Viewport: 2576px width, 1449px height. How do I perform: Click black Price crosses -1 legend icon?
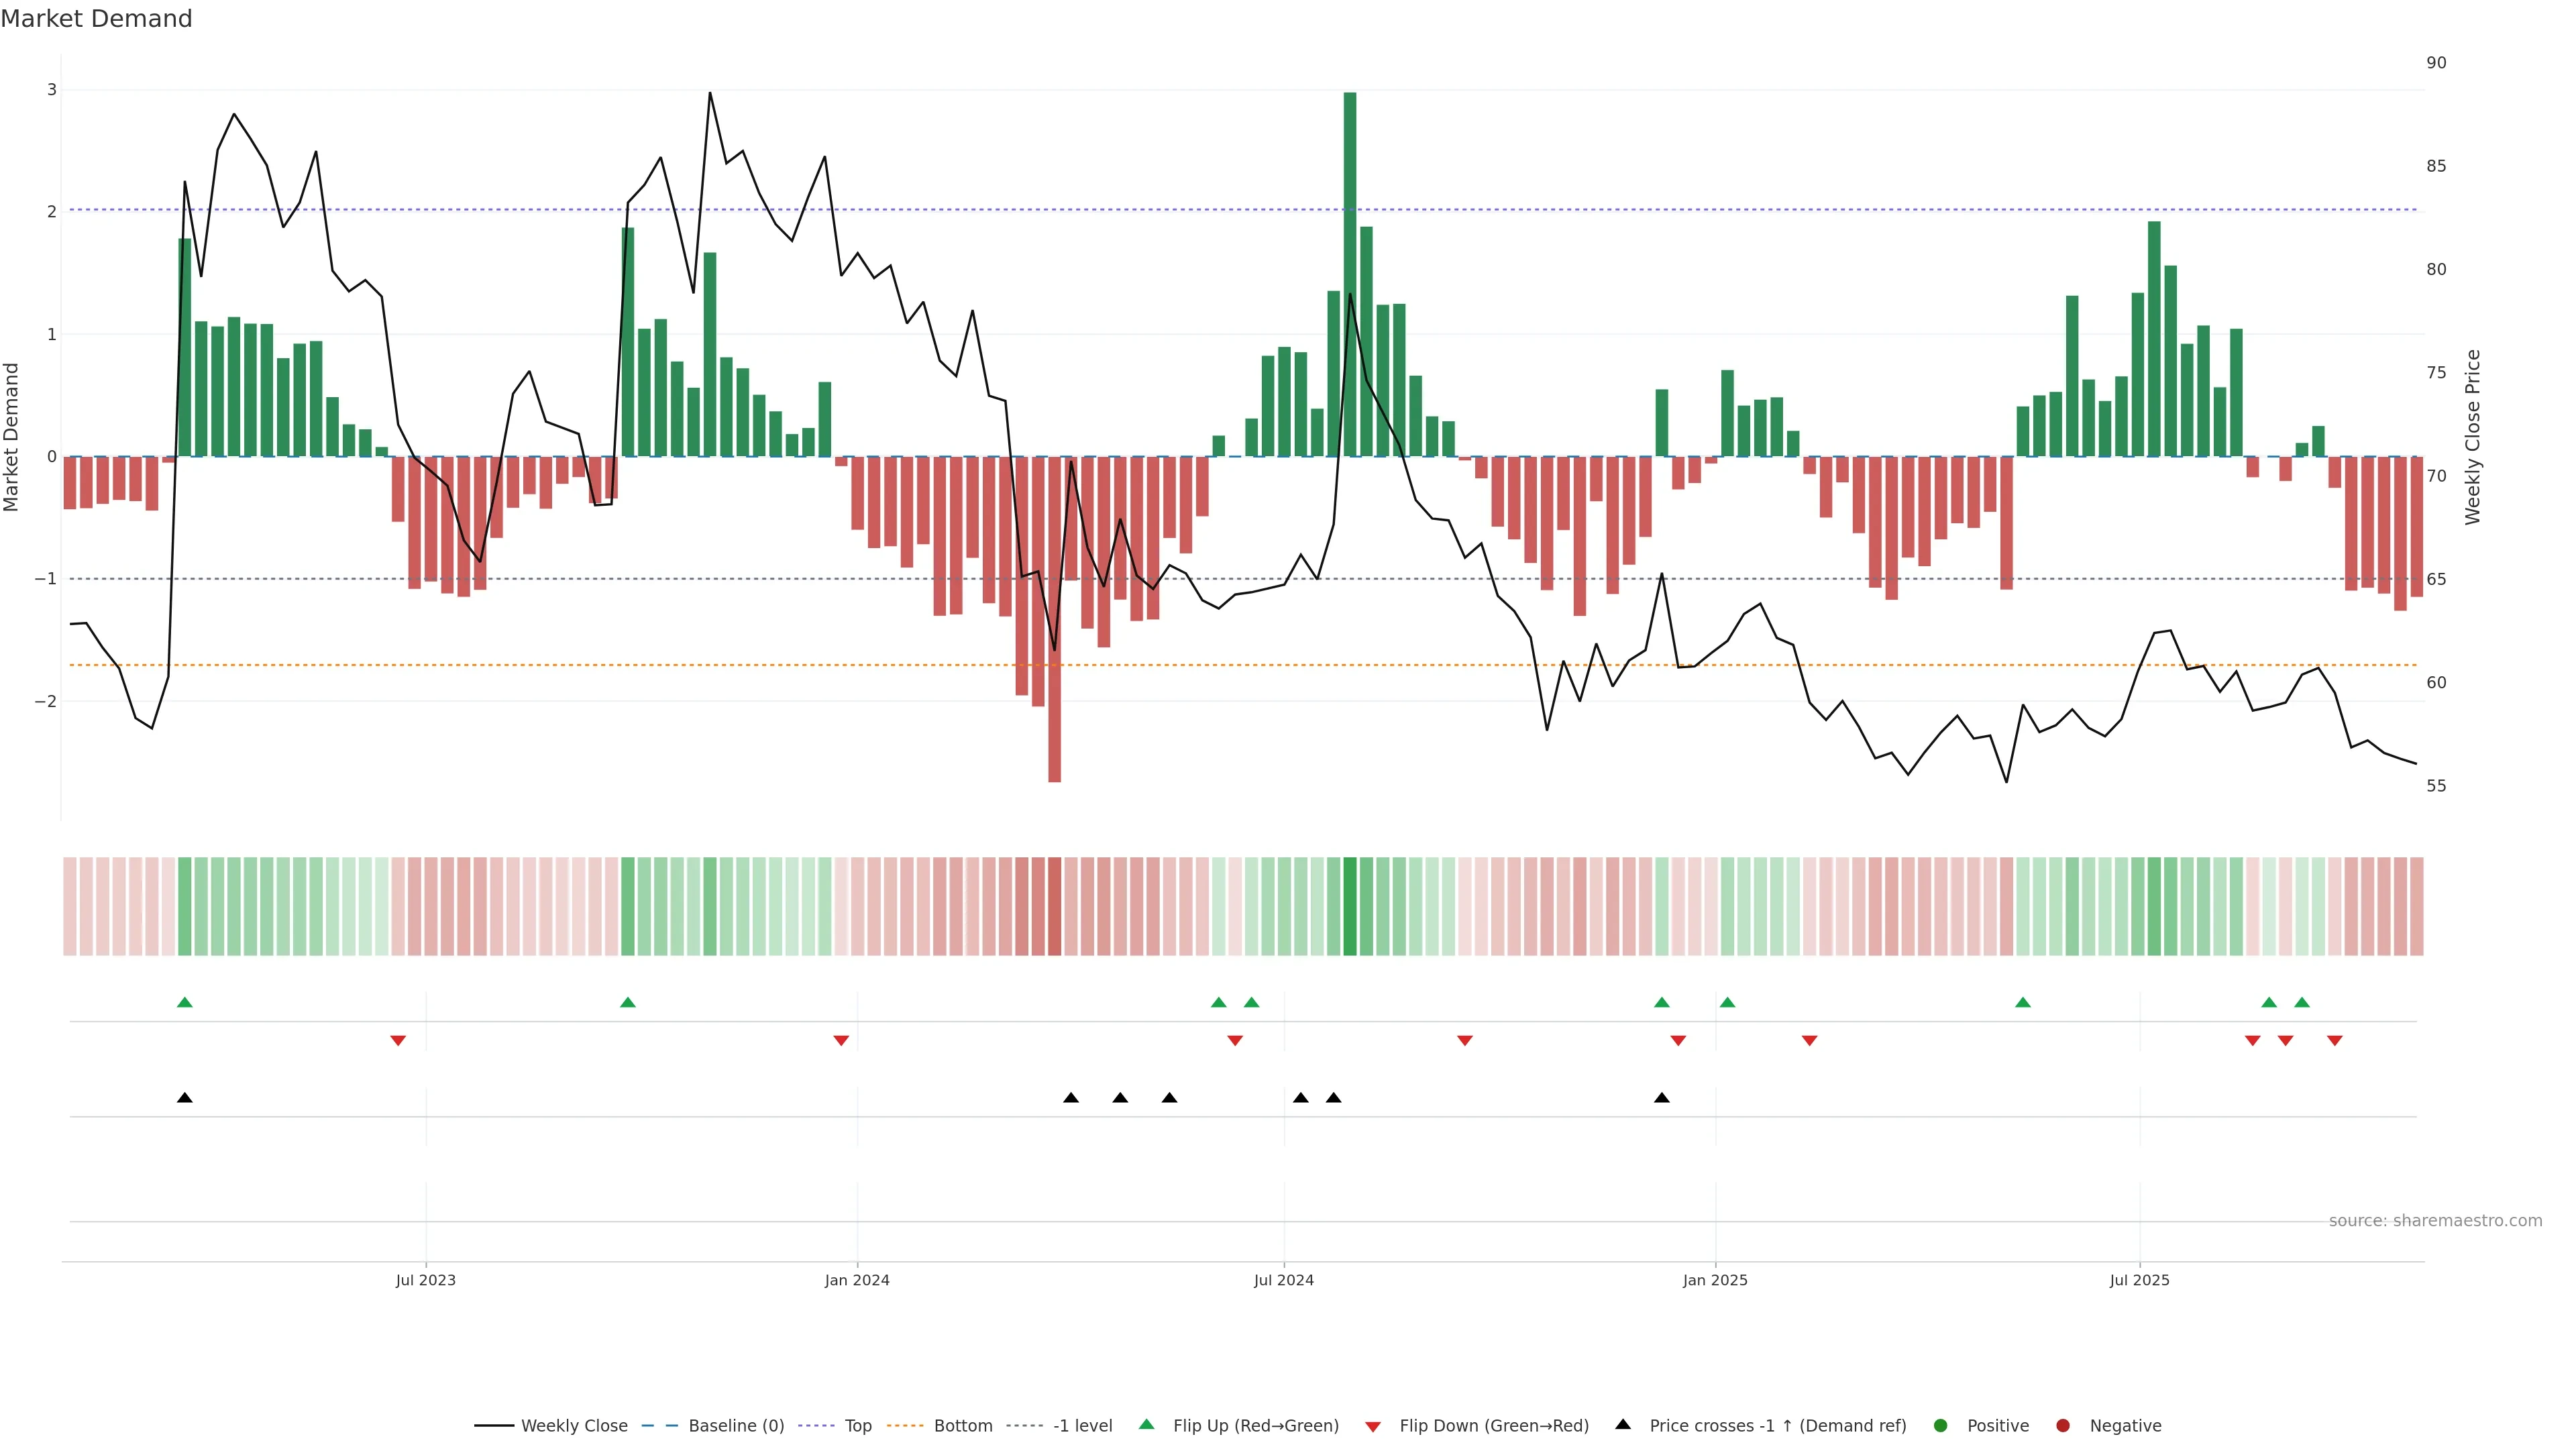(1623, 1425)
